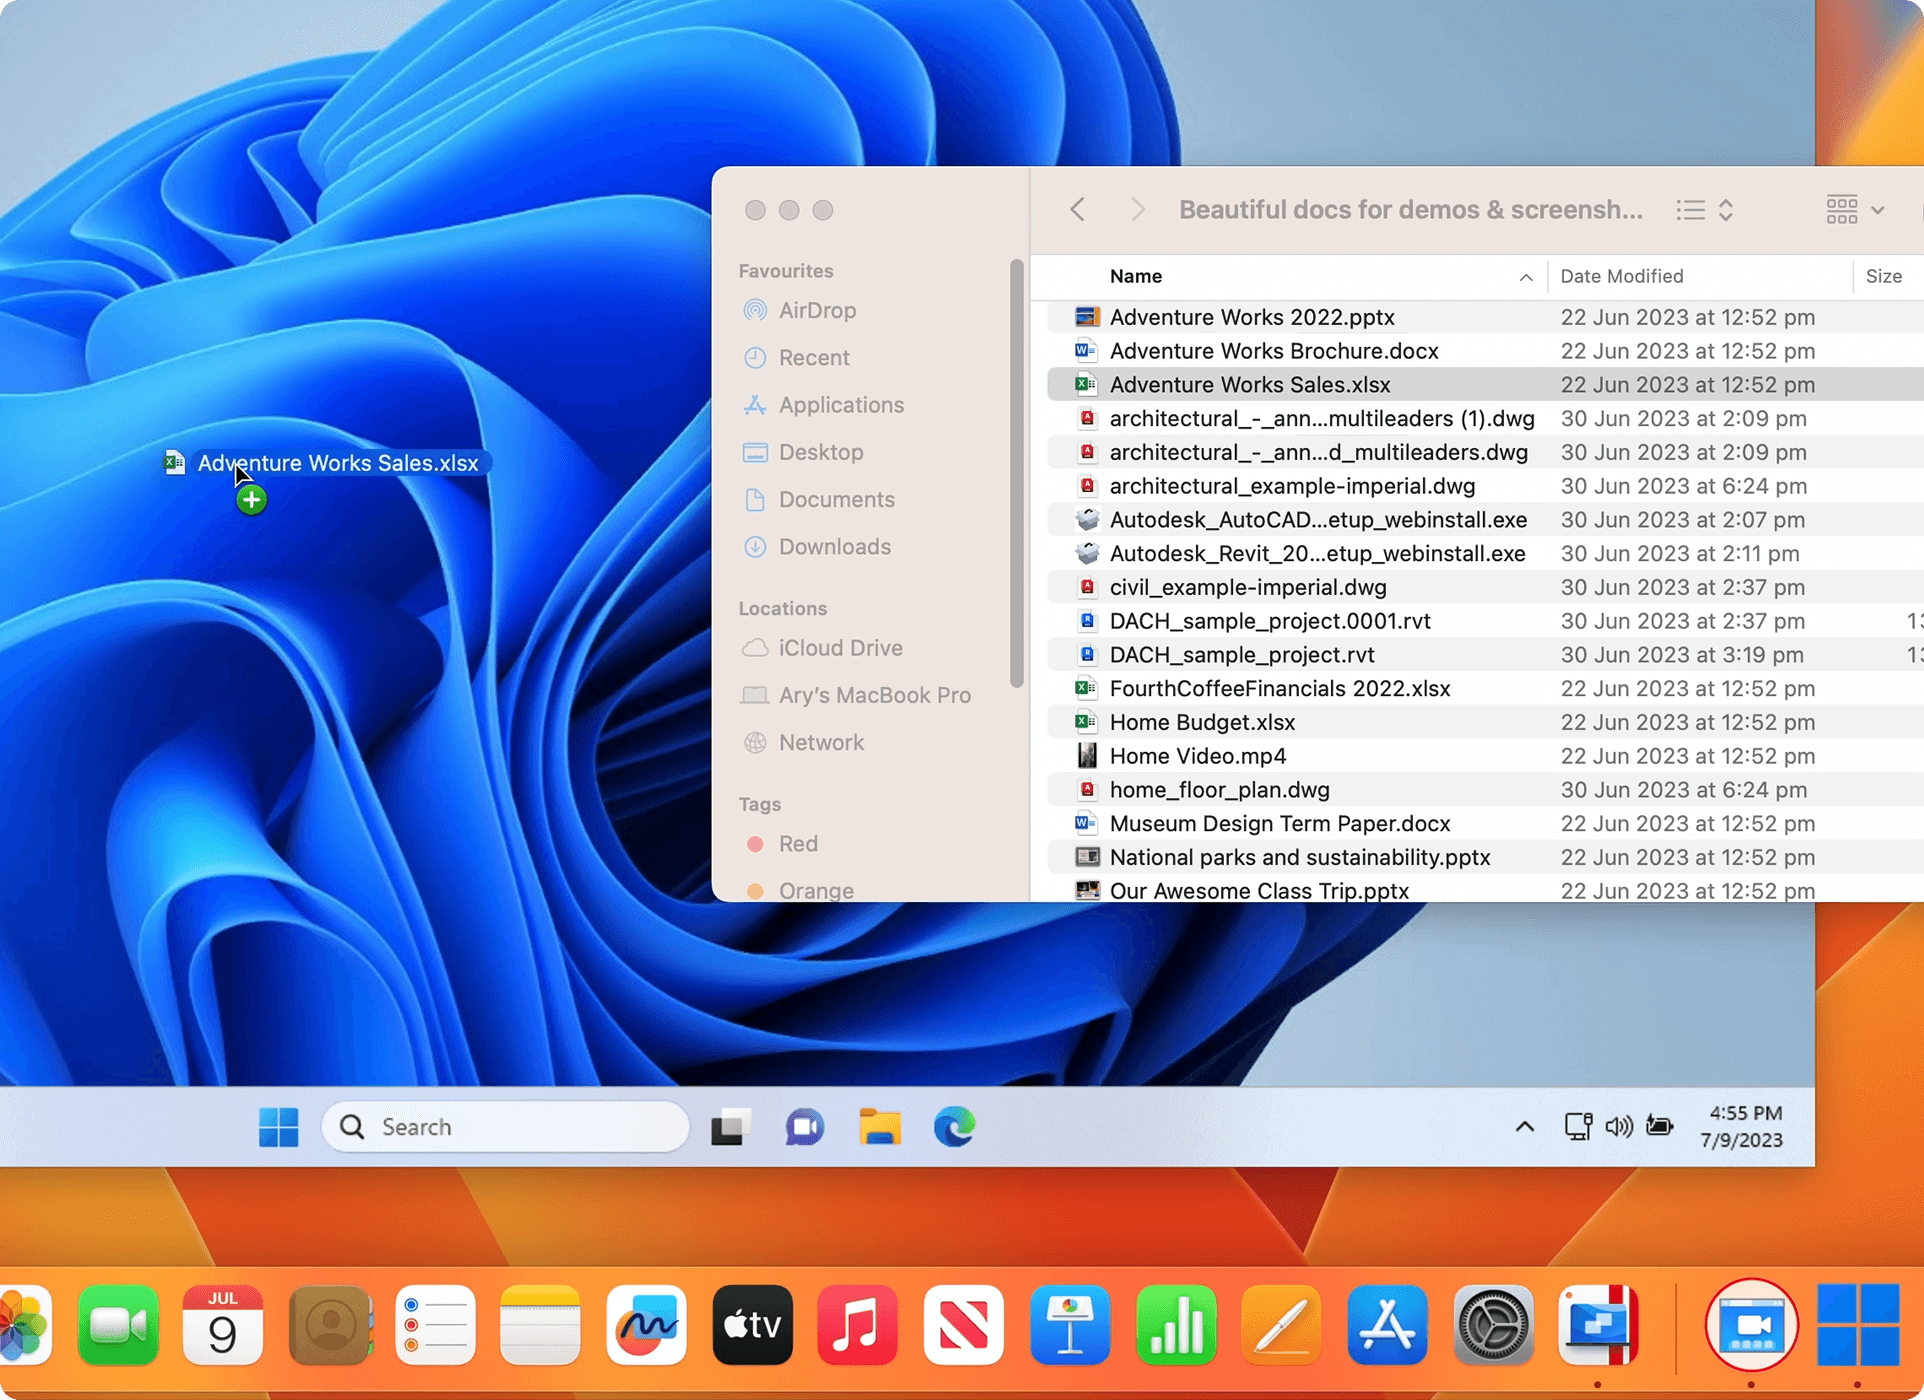1924x1400 pixels.
Task: Sort files by Date Modified column
Action: [1621, 276]
